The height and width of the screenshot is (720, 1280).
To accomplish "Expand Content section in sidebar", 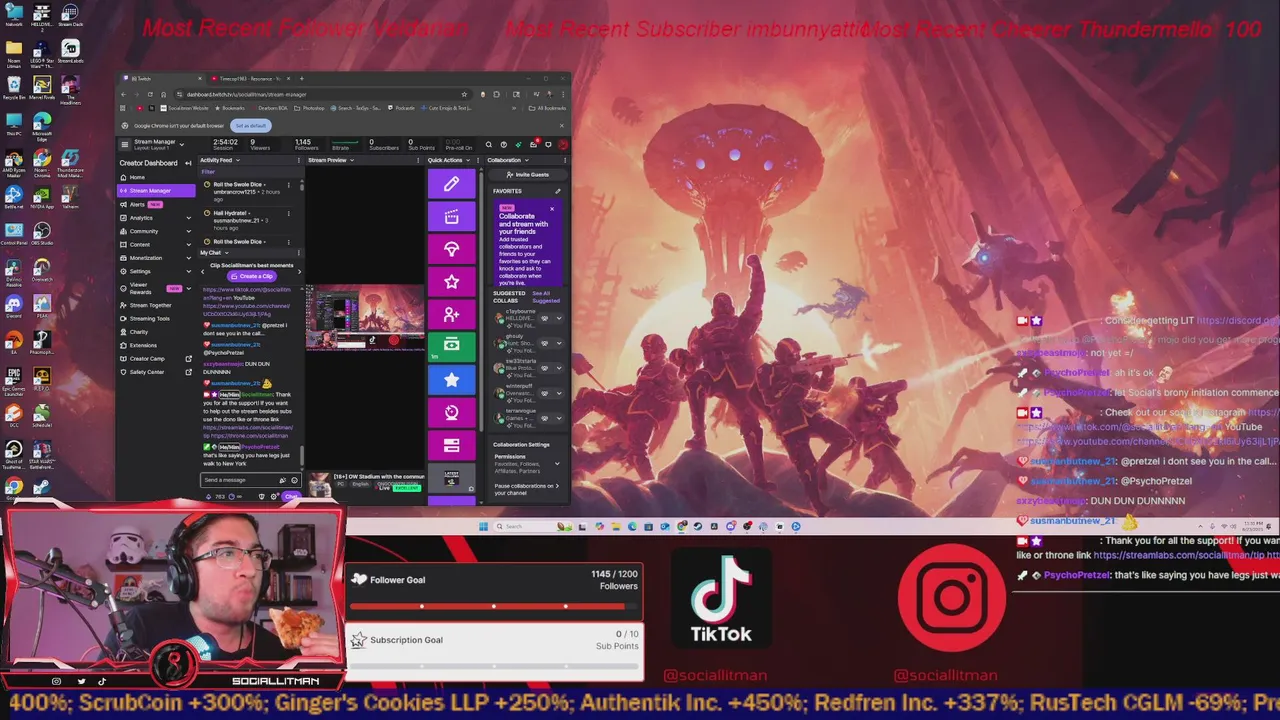I will click(188, 245).
